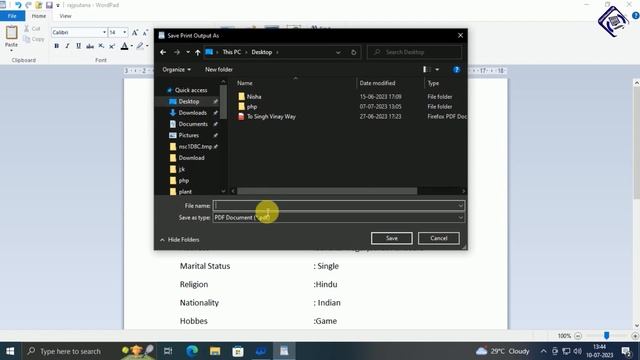Click This PC in address breadcrumb

coord(231,52)
